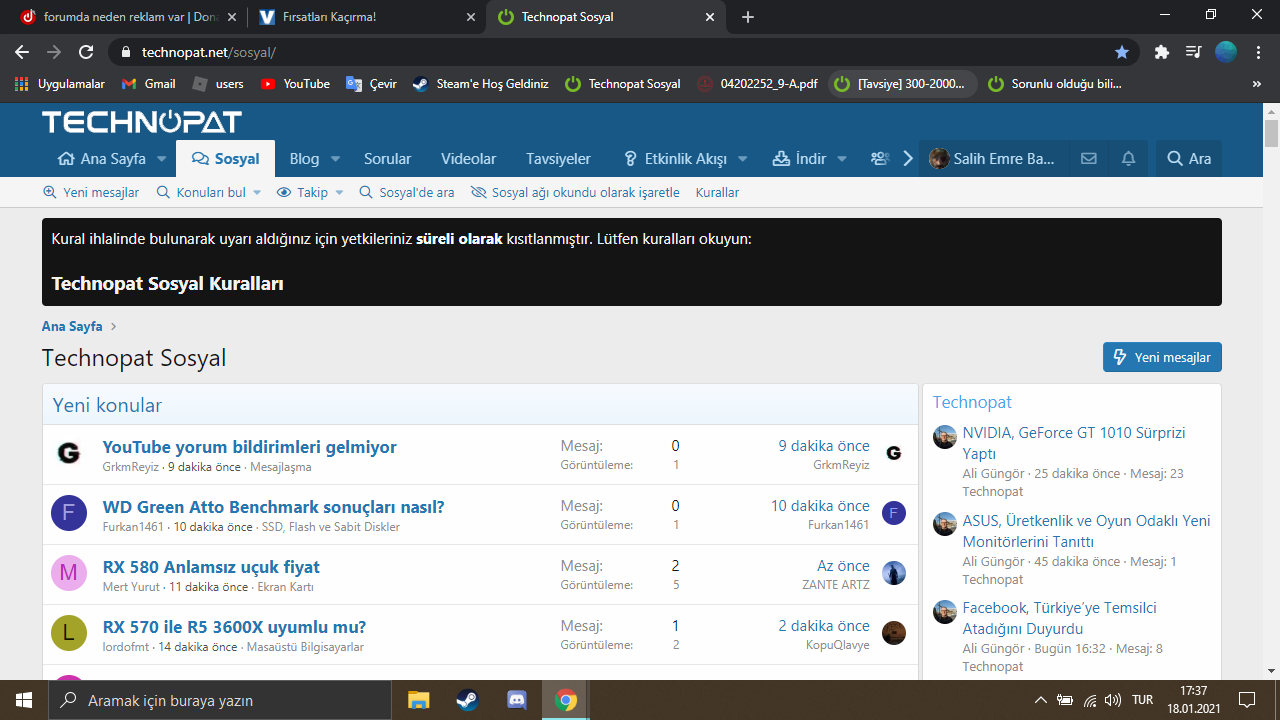Click Ali Güngör's avatar beside the ASUS article
This screenshot has width=1280, height=720.
coord(945,524)
